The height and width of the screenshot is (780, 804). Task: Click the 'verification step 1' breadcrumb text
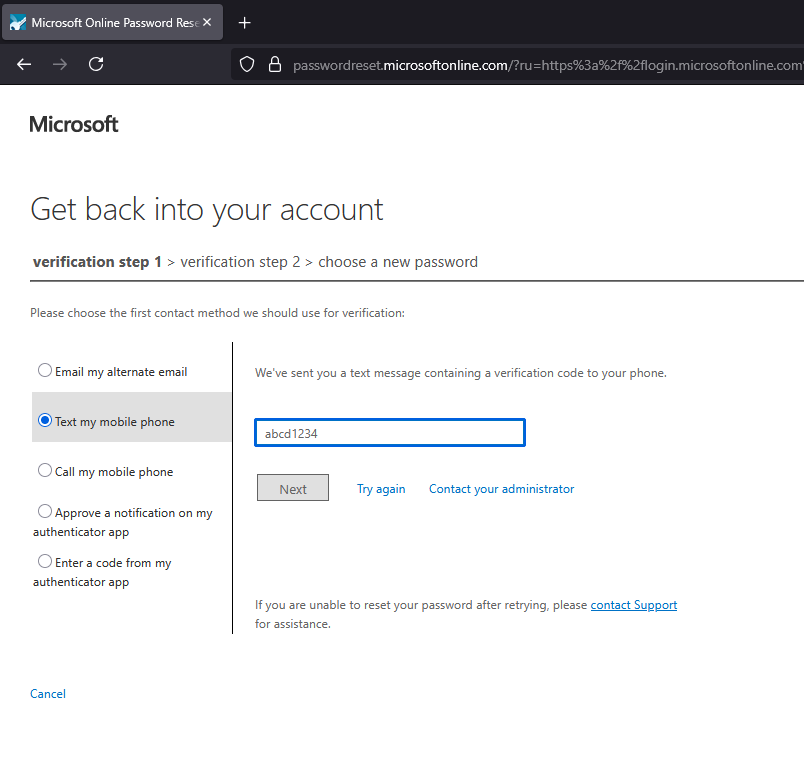click(97, 262)
